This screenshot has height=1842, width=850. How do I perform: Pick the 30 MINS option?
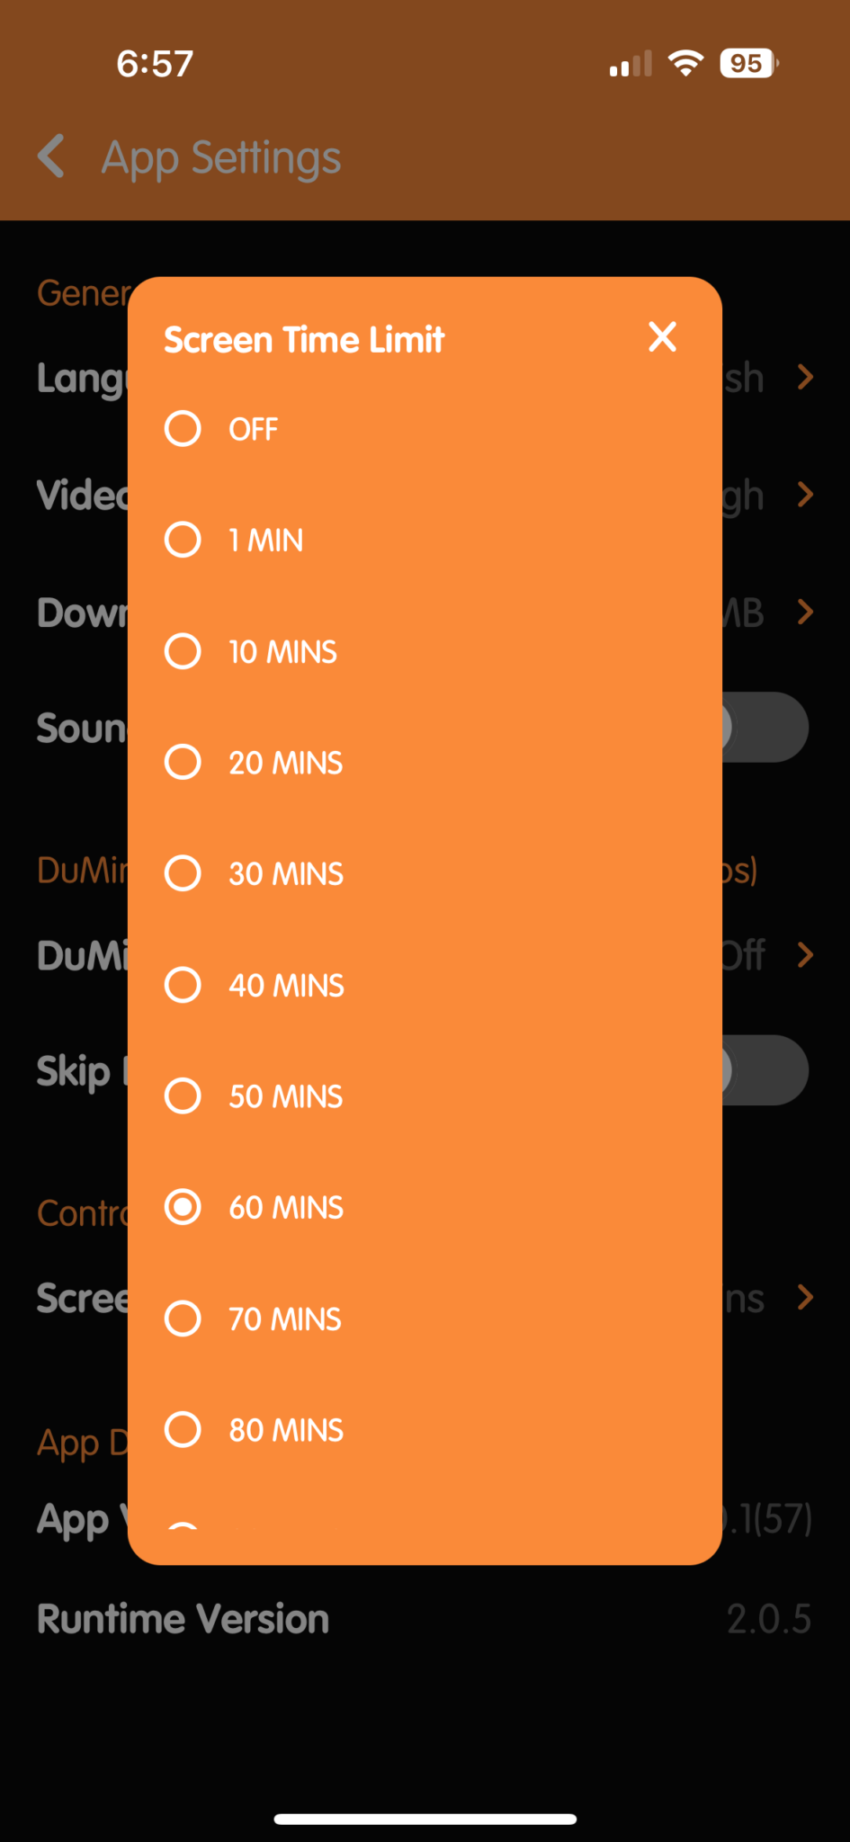point(183,873)
